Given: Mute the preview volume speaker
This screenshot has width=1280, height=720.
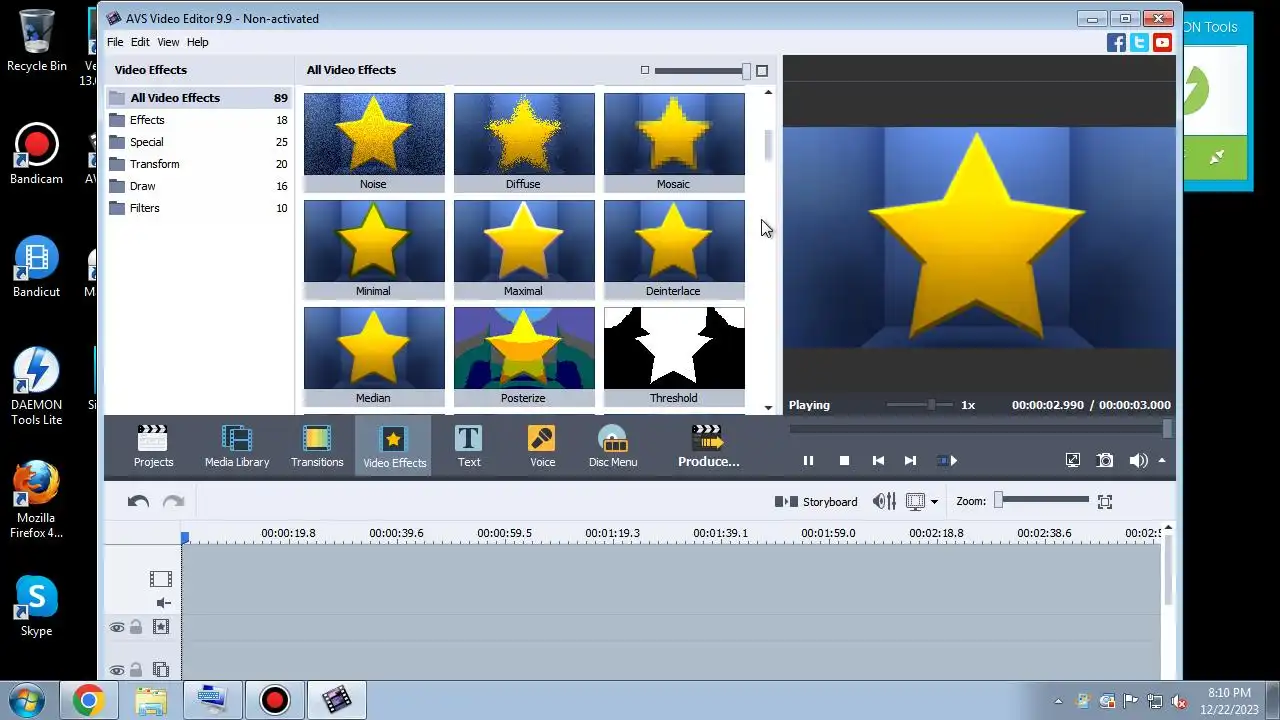Looking at the screenshot, I should pyautogui.click(x=1138, y=461).
